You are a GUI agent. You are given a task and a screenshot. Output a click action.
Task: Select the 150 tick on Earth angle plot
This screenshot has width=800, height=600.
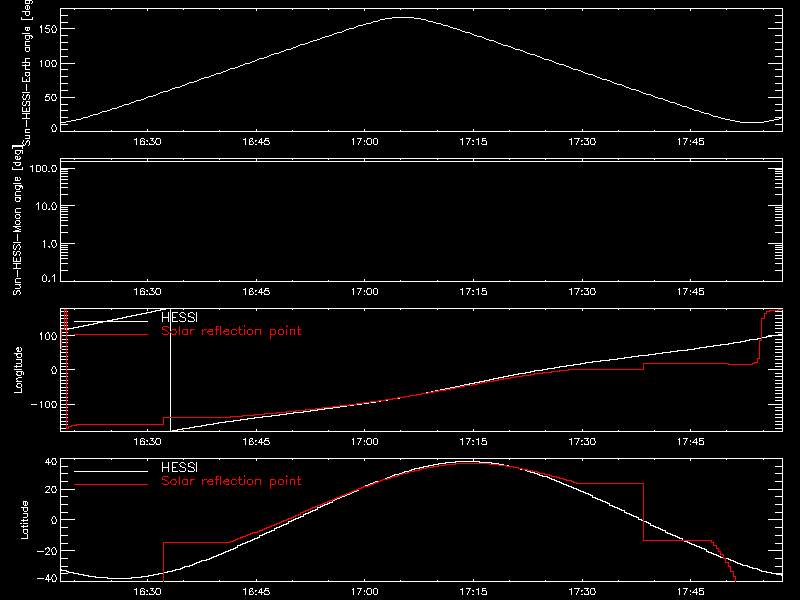tap(47, 29)
